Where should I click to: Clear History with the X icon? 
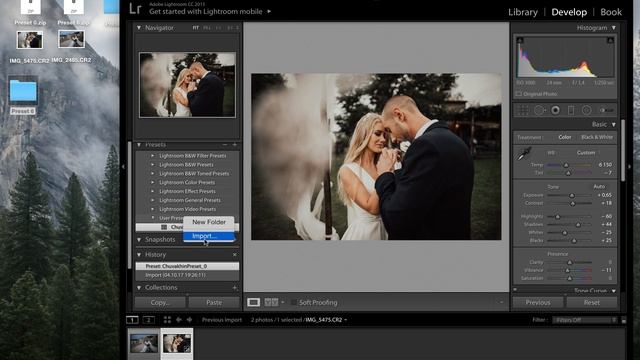(235, 255)
